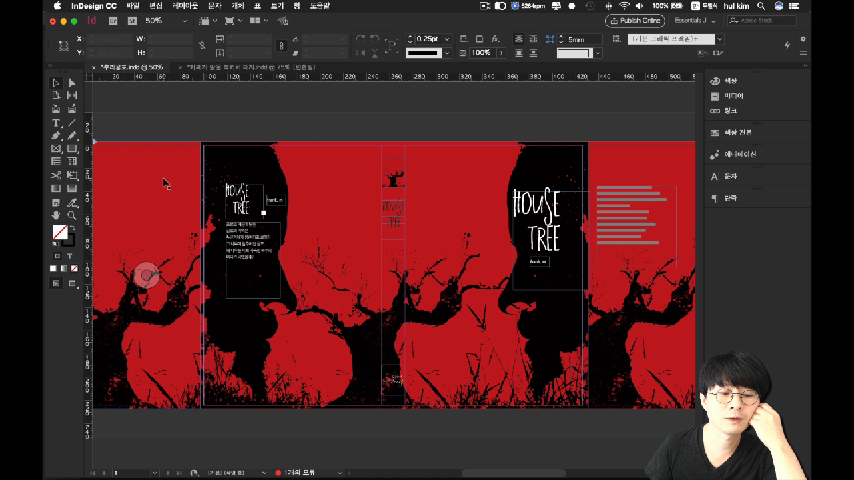Open the stroke style dropdown
This screenshot has height=480, width=854.
pyautogui.click(x=447, y=53)
